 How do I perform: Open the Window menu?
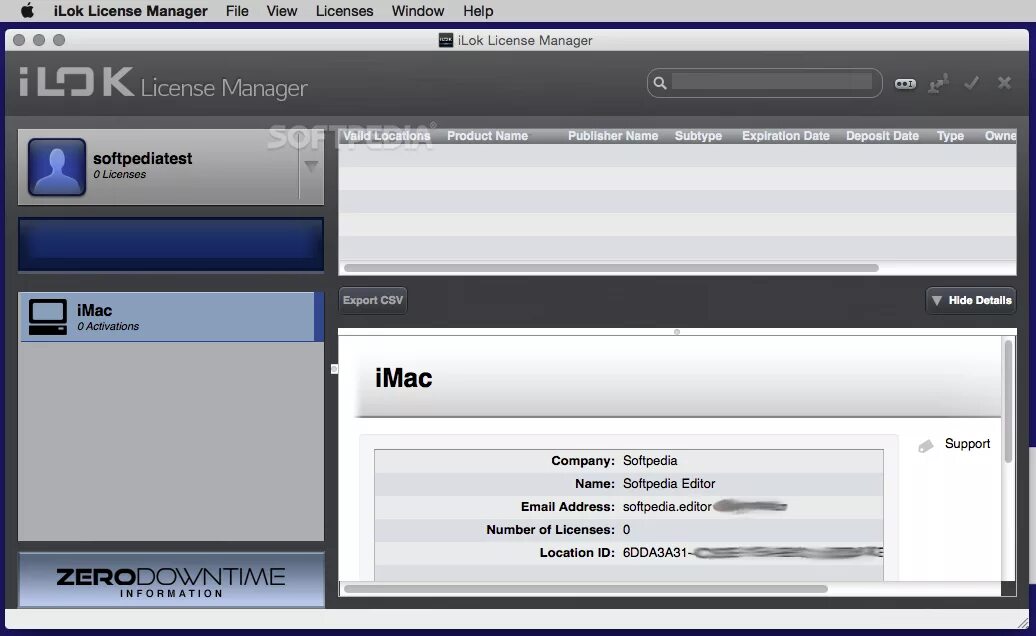[x=418, y=11]
